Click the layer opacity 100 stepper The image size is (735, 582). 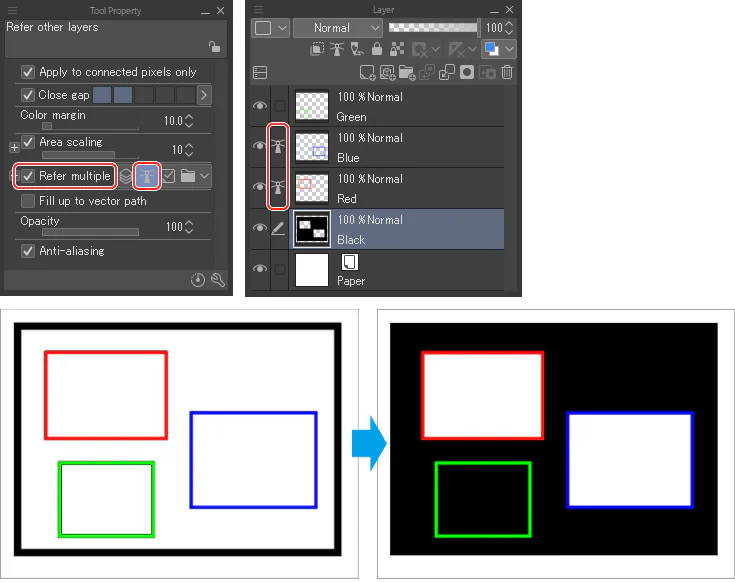click(510, 28)
